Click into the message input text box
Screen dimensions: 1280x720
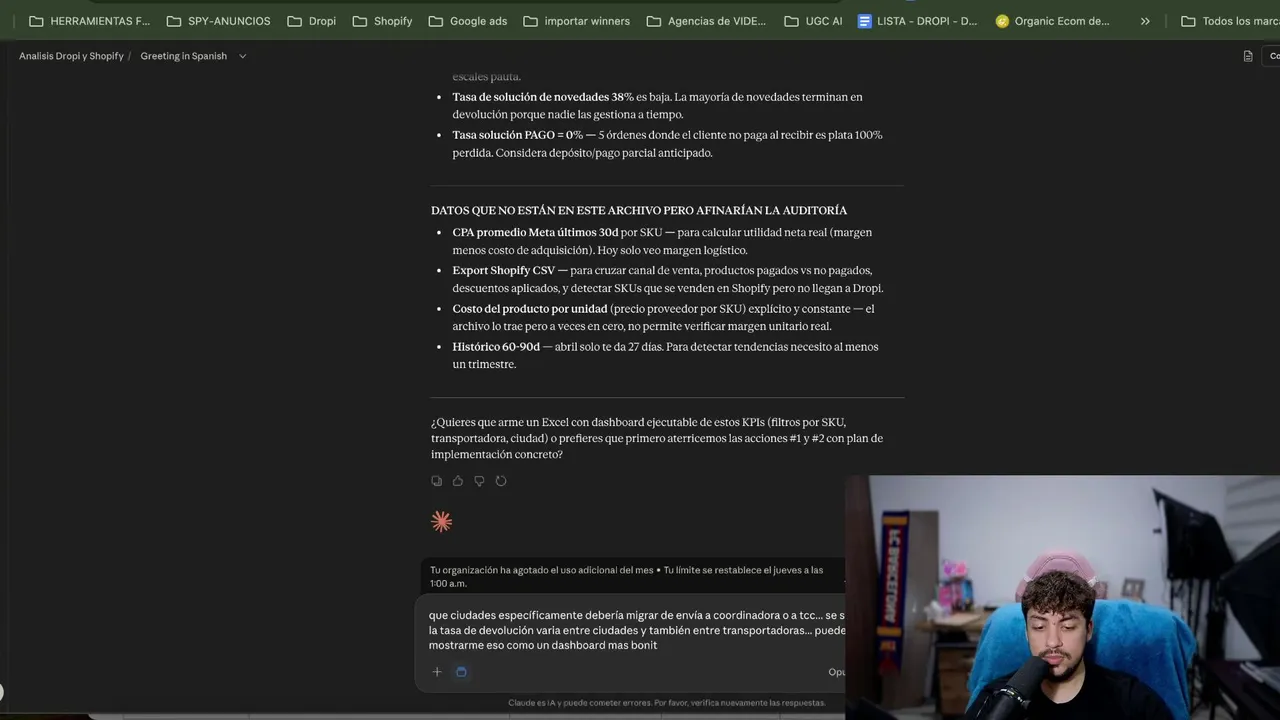point(636,630)
